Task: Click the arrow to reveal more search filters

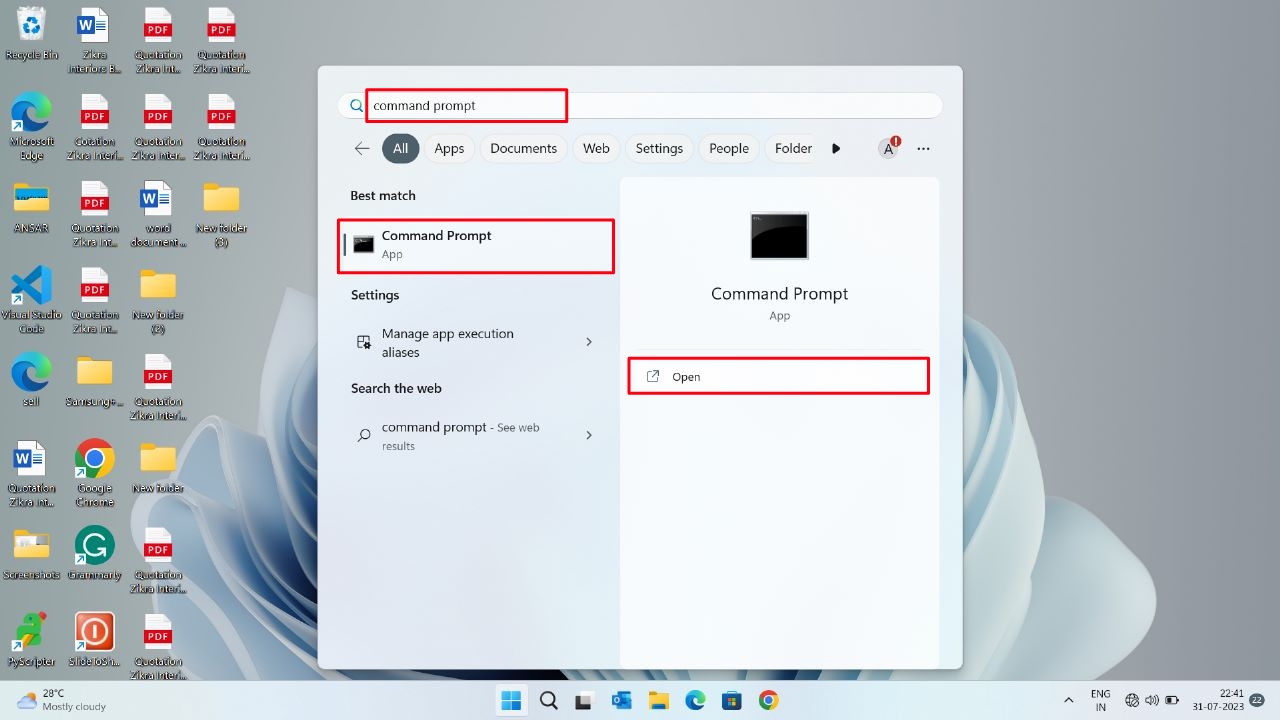Action: [x=836, y=148]
